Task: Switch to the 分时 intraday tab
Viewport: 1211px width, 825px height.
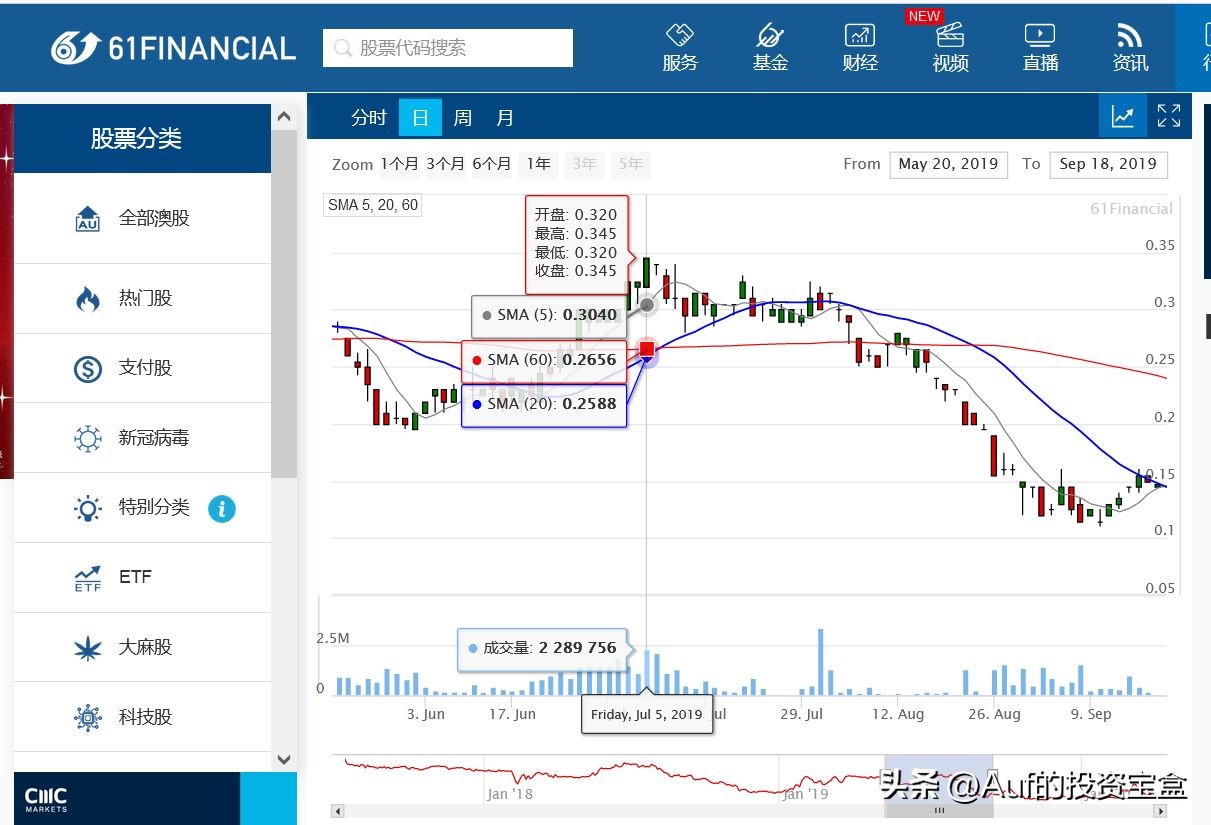Action: click(369, 117)
